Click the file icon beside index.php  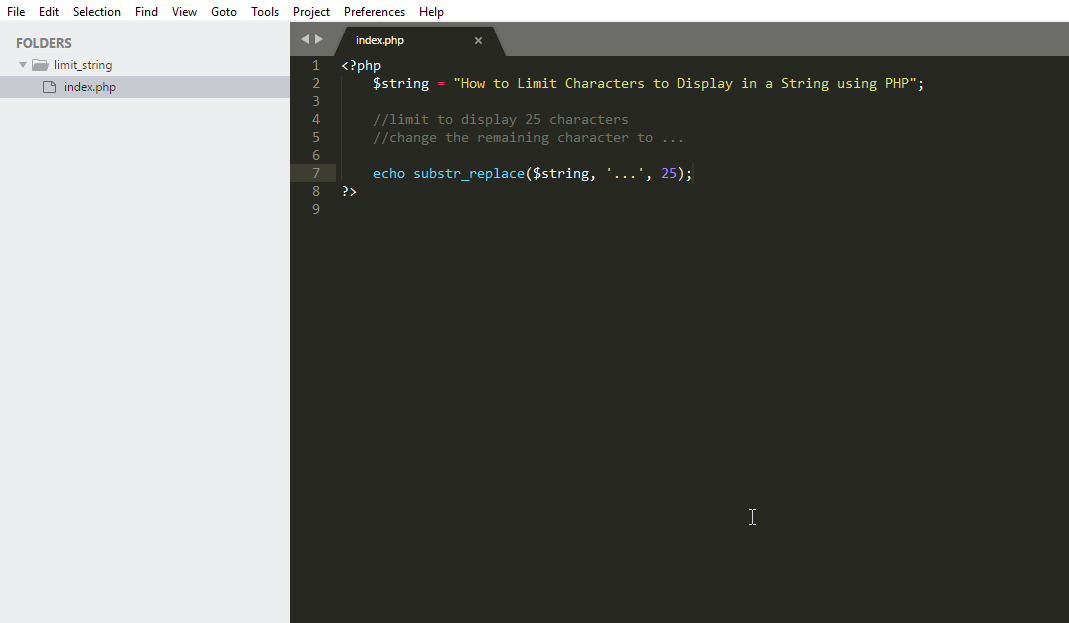(48, 86)
